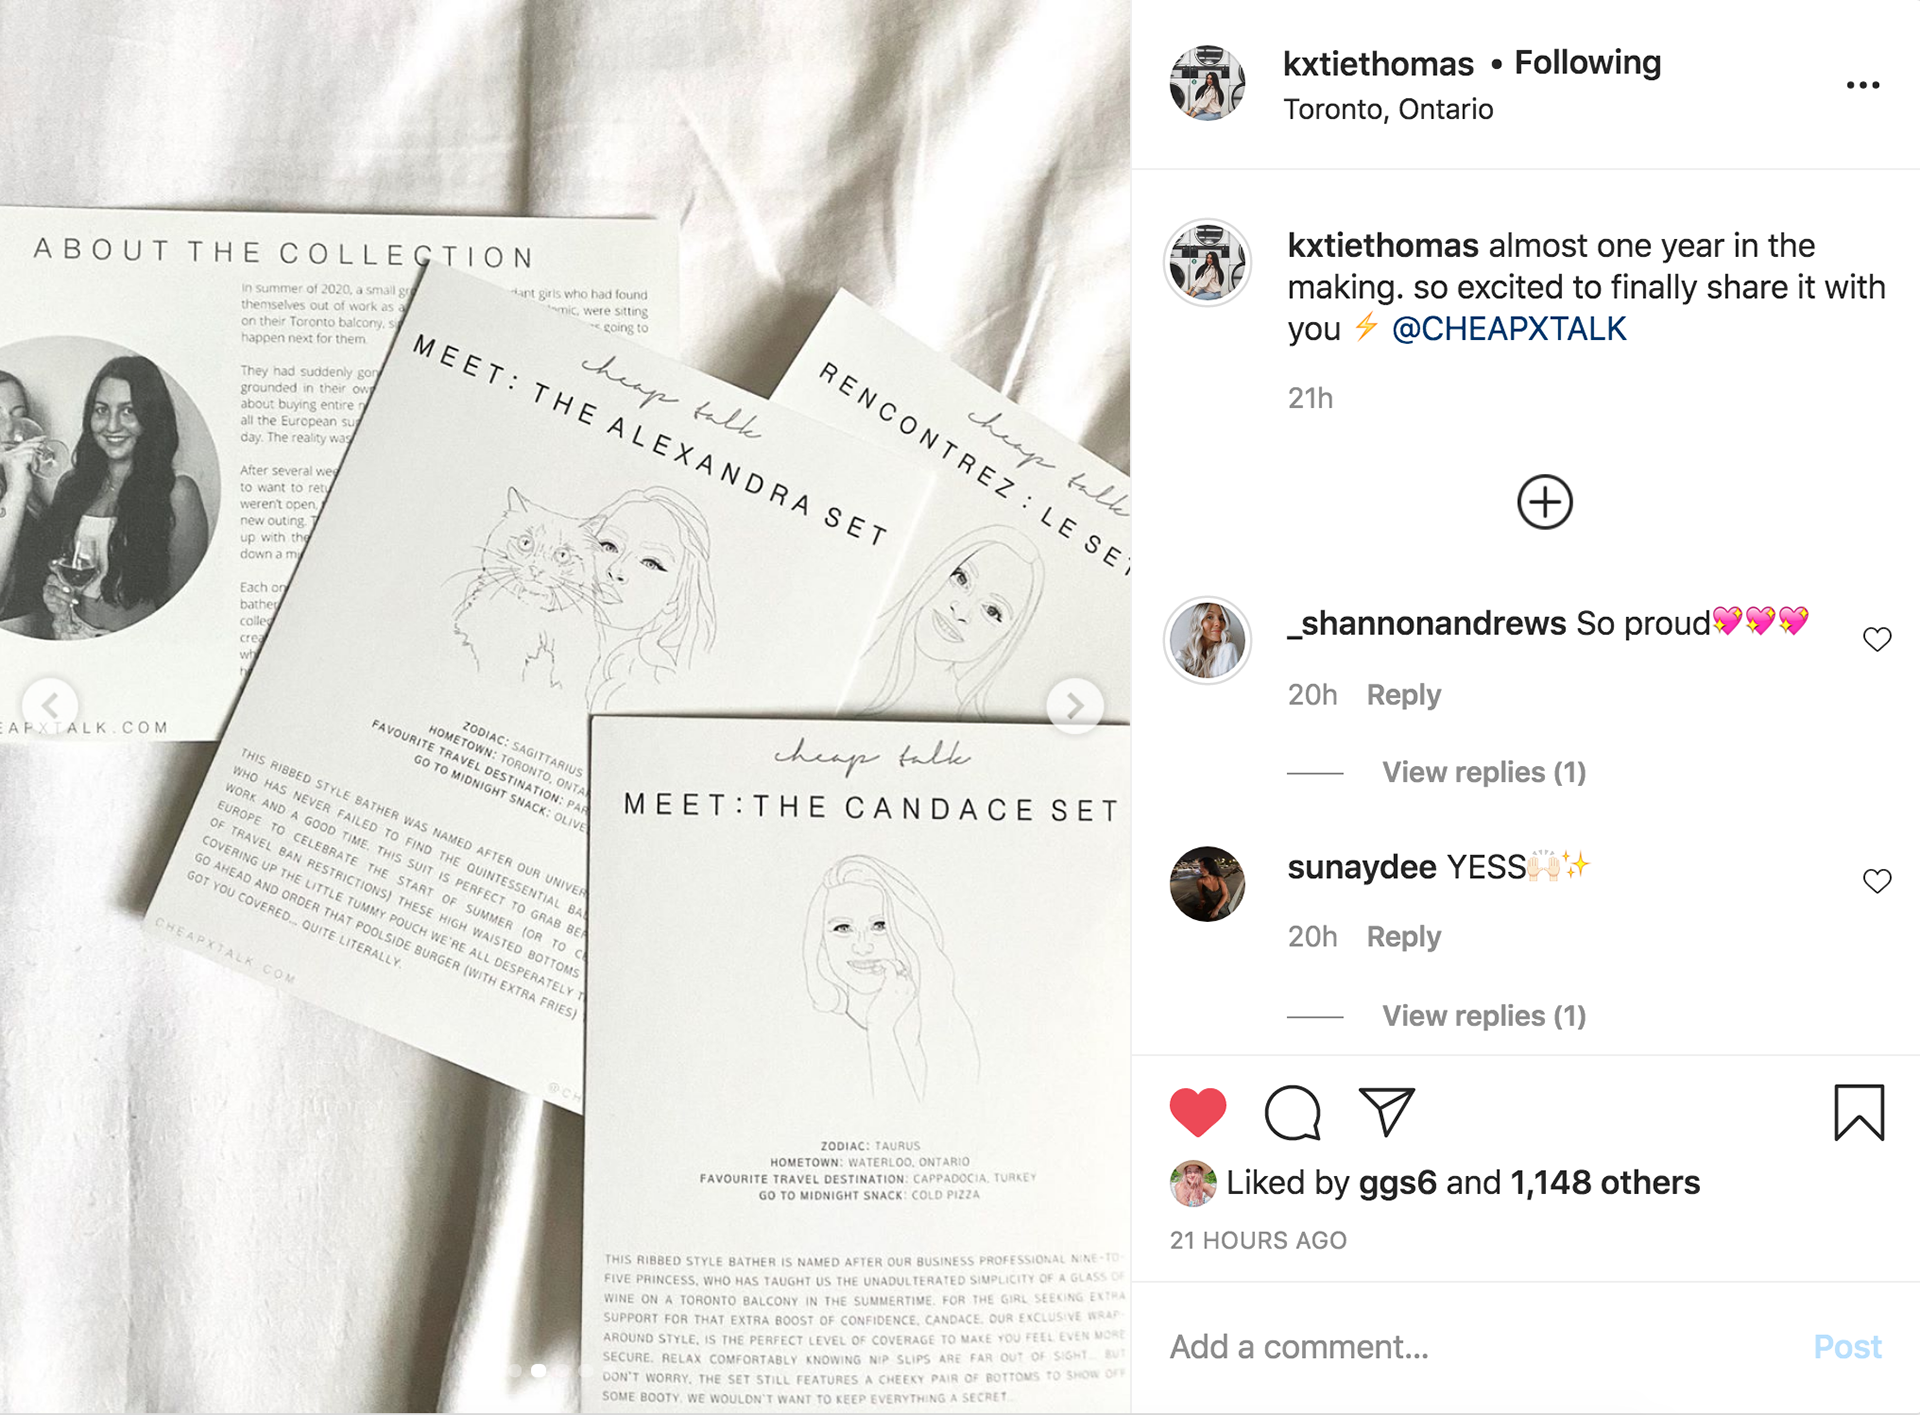
Task: View 1,148 others who liked
Action: coord(1604,1183)
